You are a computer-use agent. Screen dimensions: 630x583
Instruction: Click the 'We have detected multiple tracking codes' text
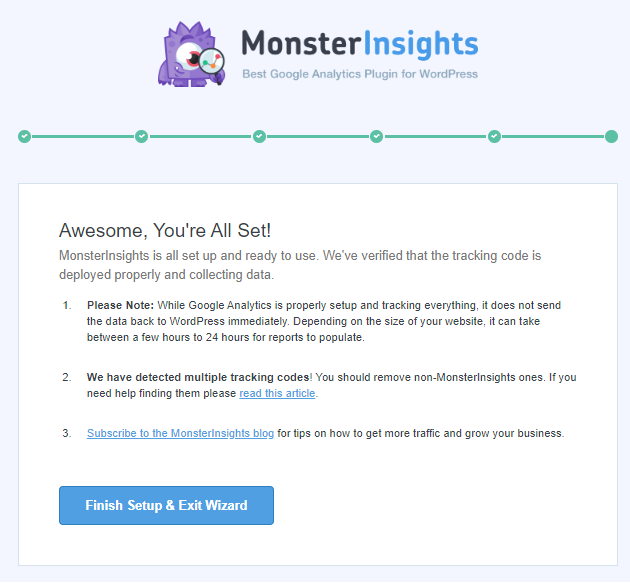[x=198, y=377]
